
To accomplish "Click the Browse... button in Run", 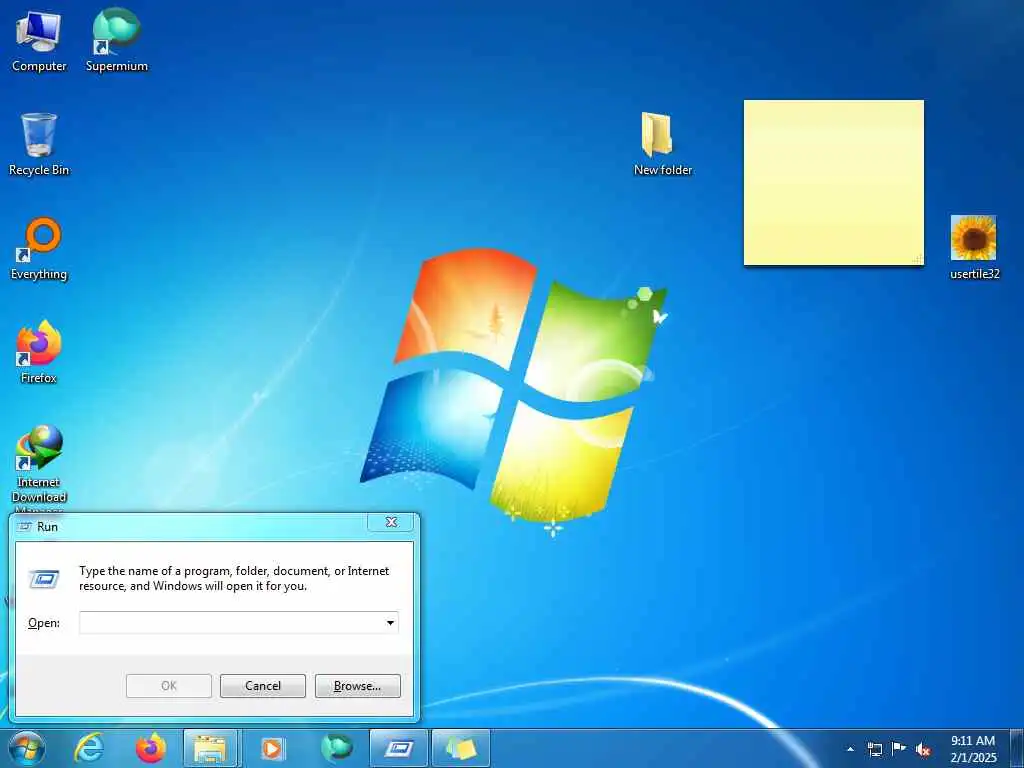I will pyautogui.click(x=357, y=686).
